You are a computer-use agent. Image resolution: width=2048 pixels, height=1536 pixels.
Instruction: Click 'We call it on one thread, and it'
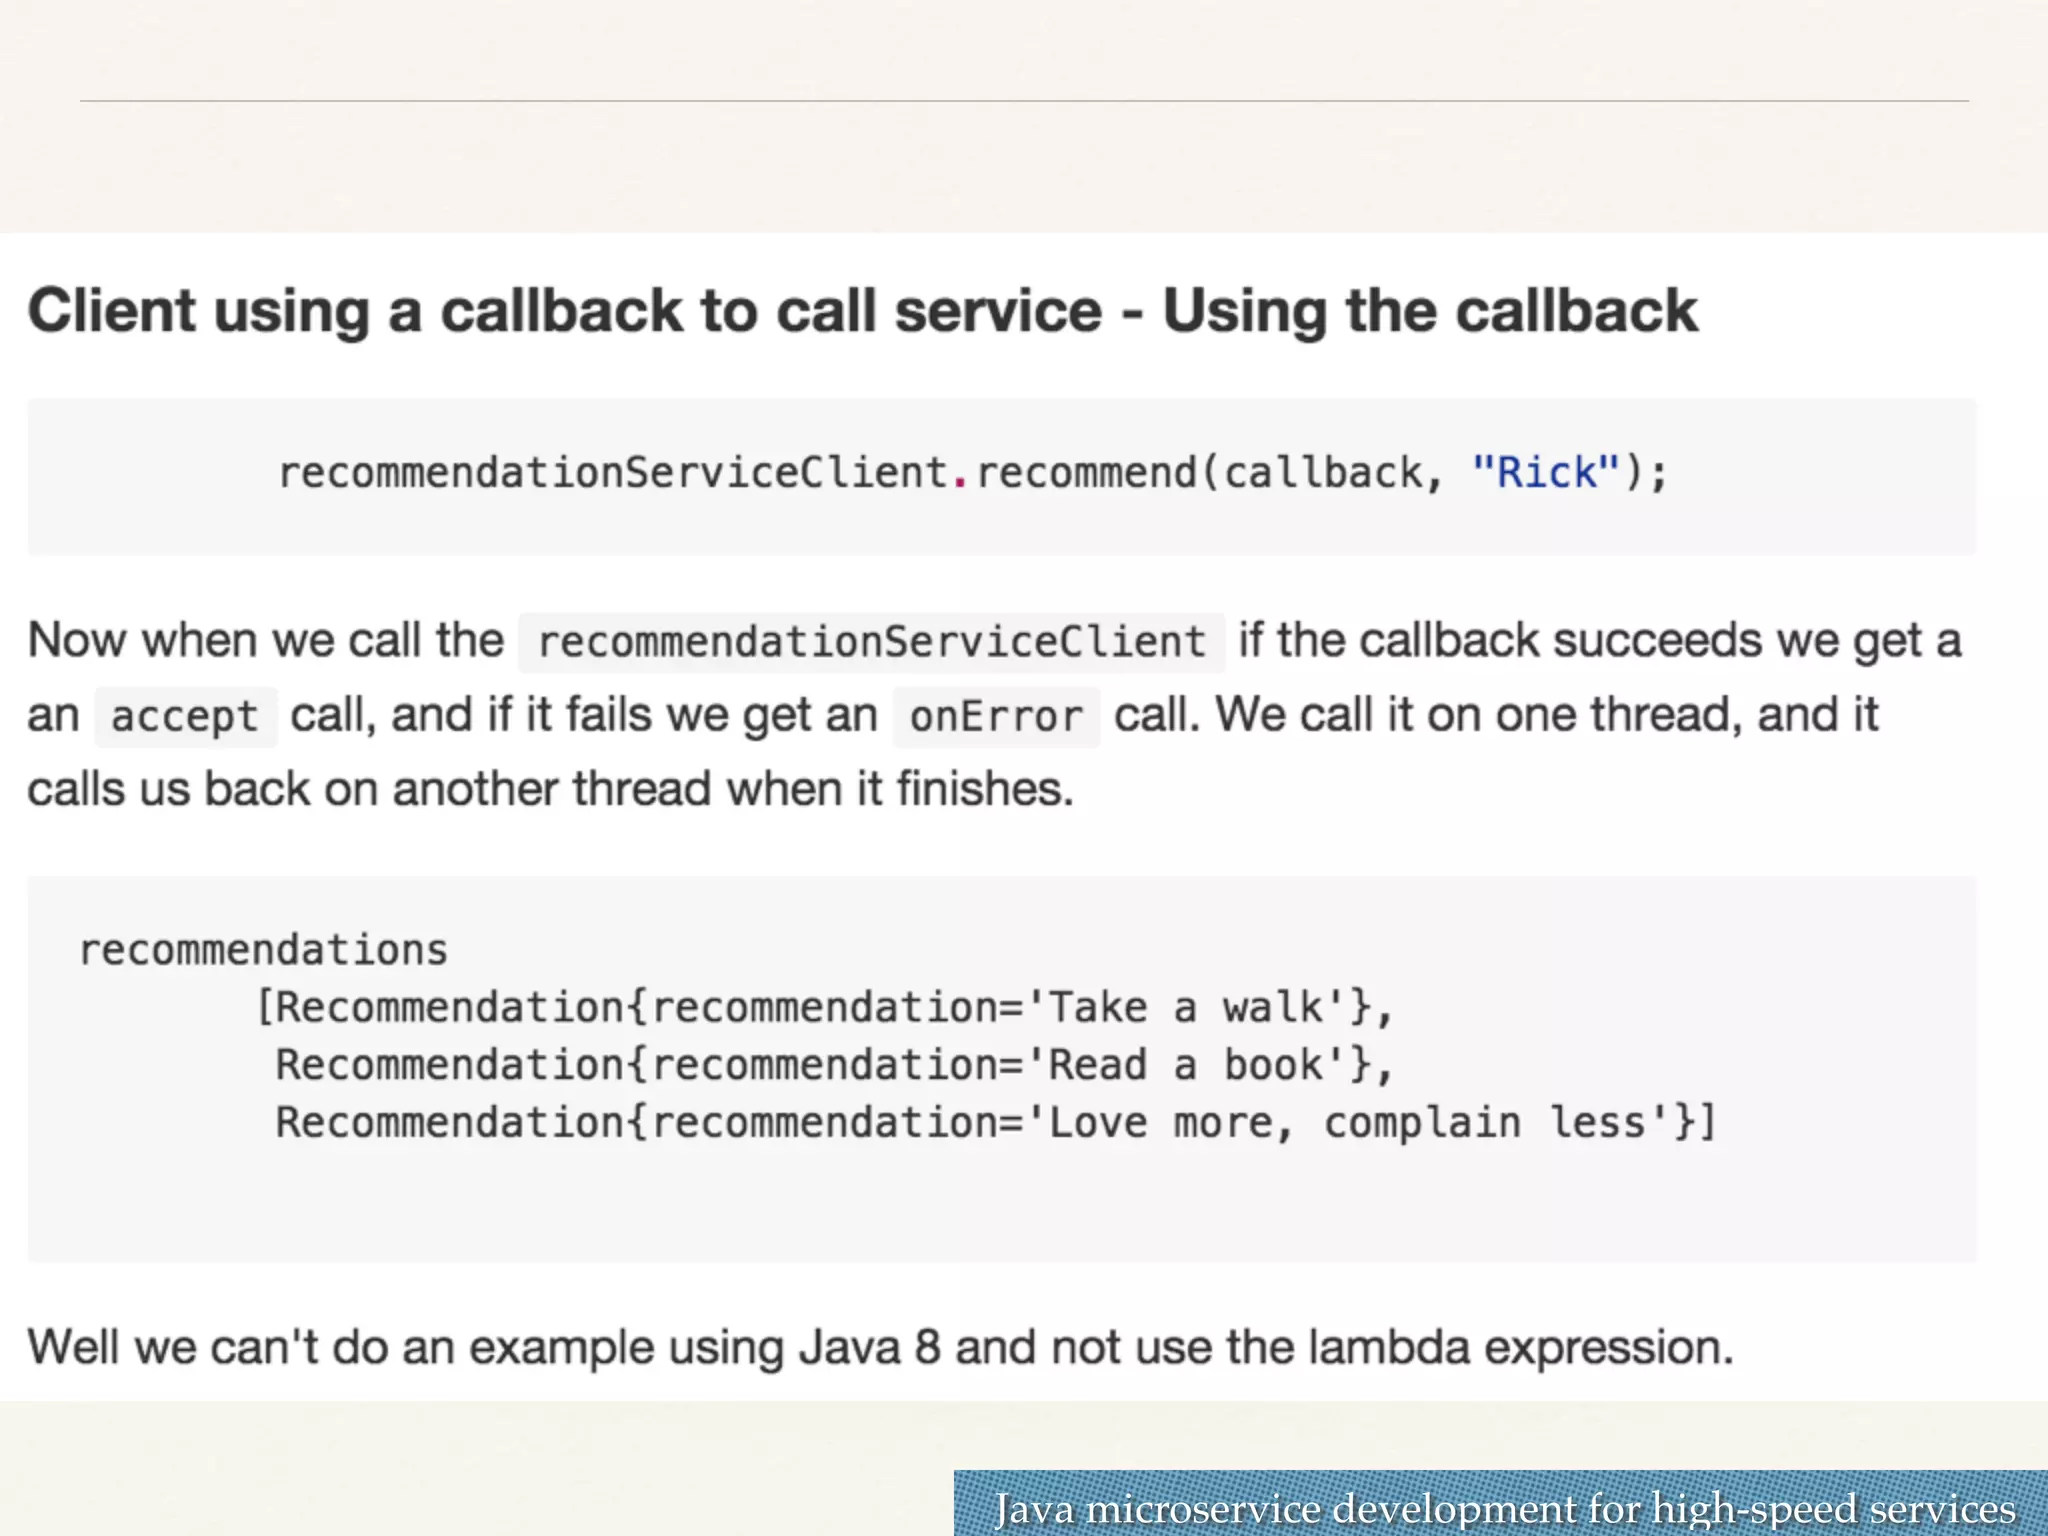click(x=1547, y=715)
